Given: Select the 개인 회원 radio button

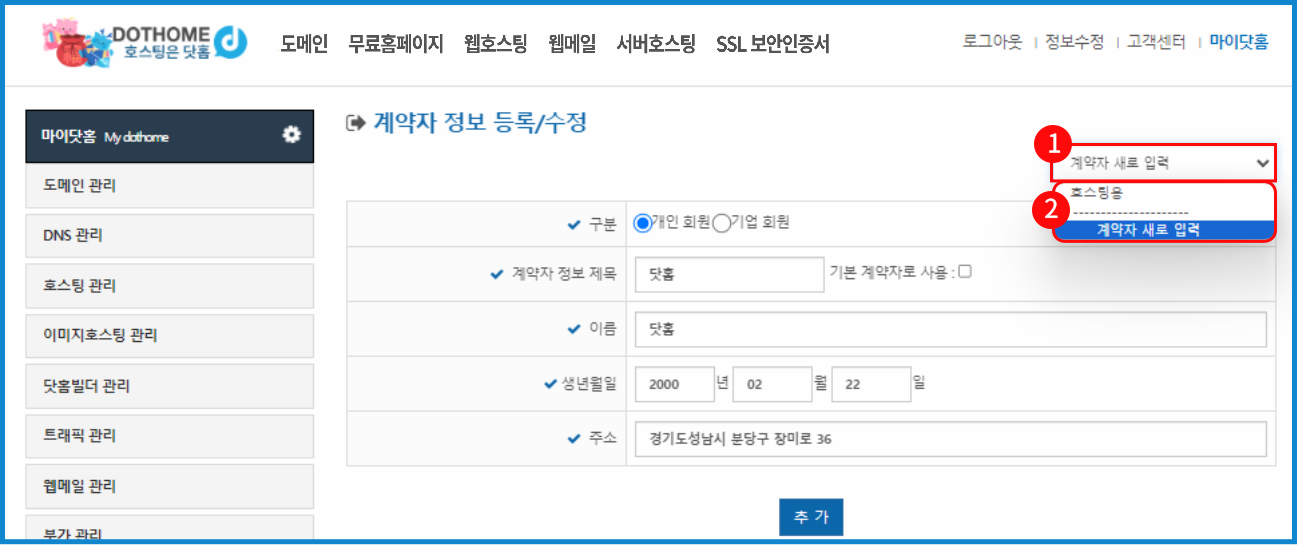Looking at the screenshot, I should coord(643,223).
